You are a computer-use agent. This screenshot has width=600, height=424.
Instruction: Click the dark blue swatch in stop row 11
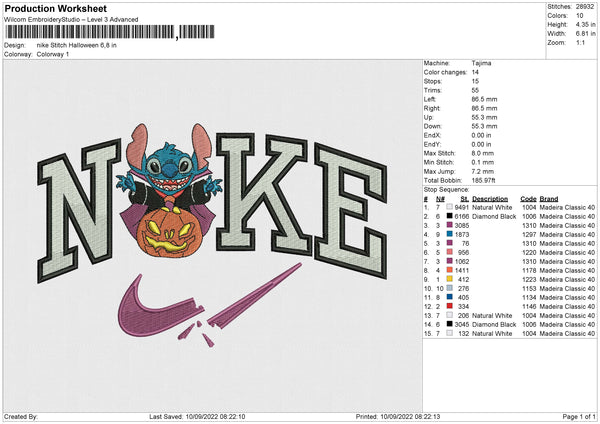pos(450,297)
